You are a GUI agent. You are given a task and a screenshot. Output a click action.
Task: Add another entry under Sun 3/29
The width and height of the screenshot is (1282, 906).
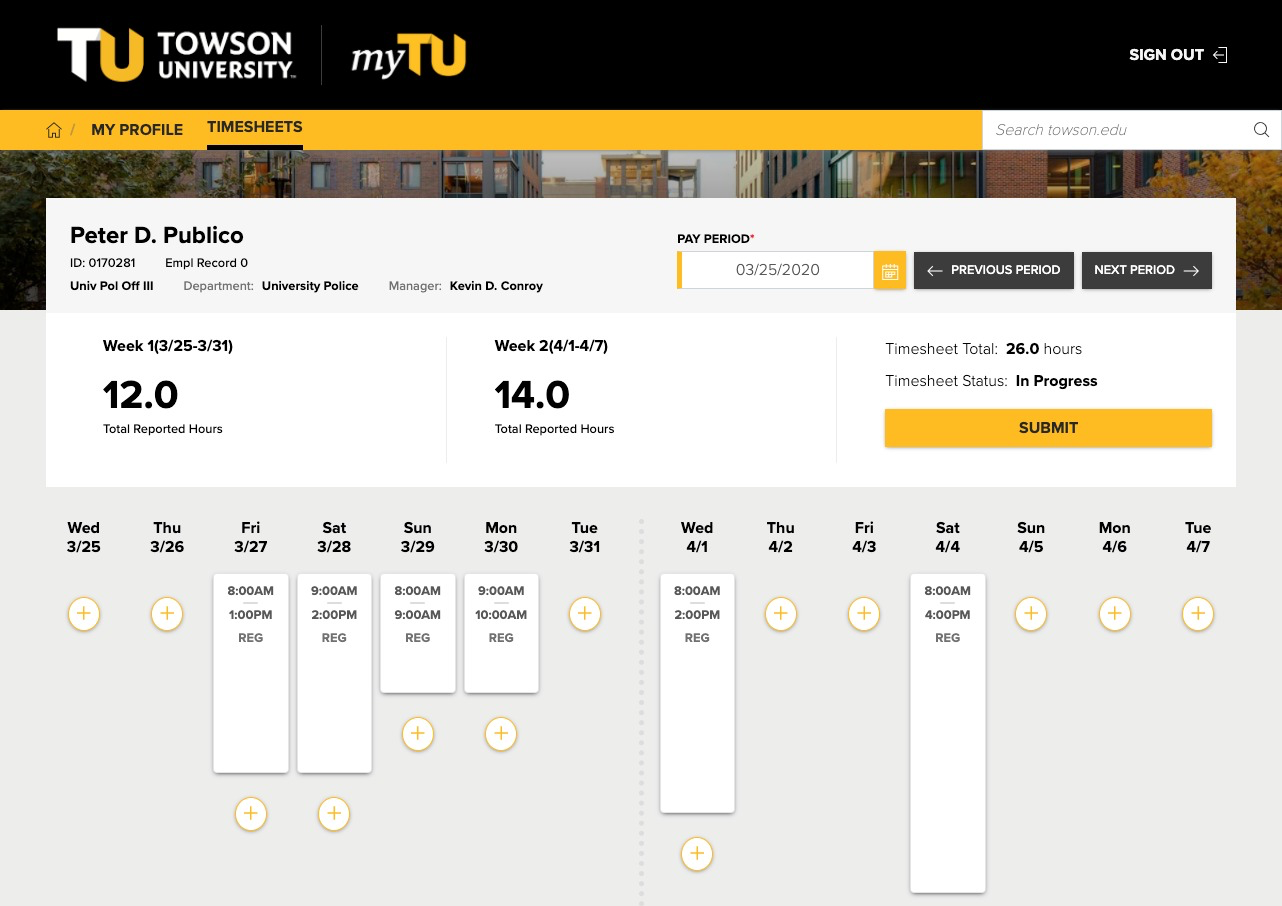(x=418, y=734)
